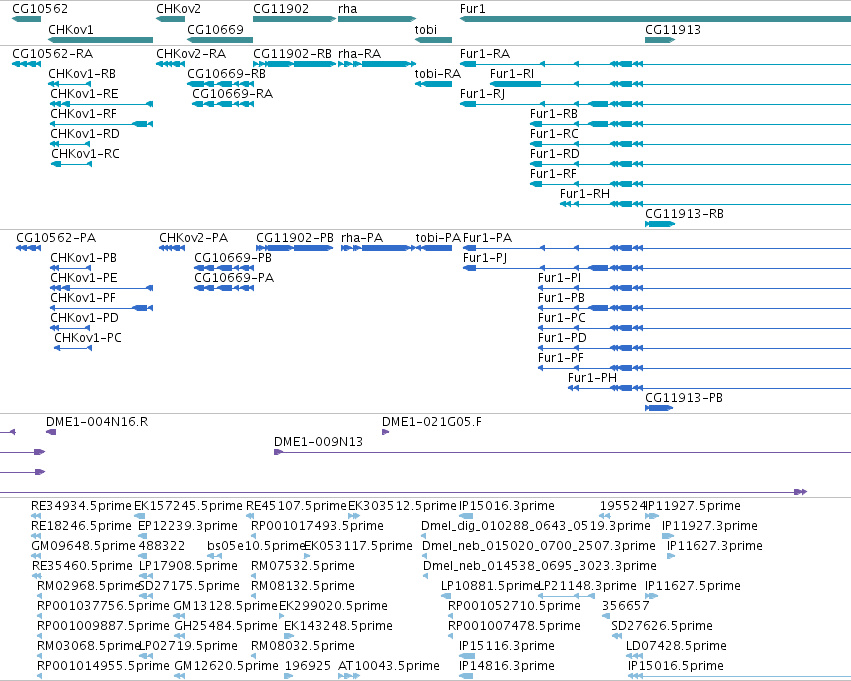
Task: Select the Fur1-RB transcript label
Action: click(554, 114)
